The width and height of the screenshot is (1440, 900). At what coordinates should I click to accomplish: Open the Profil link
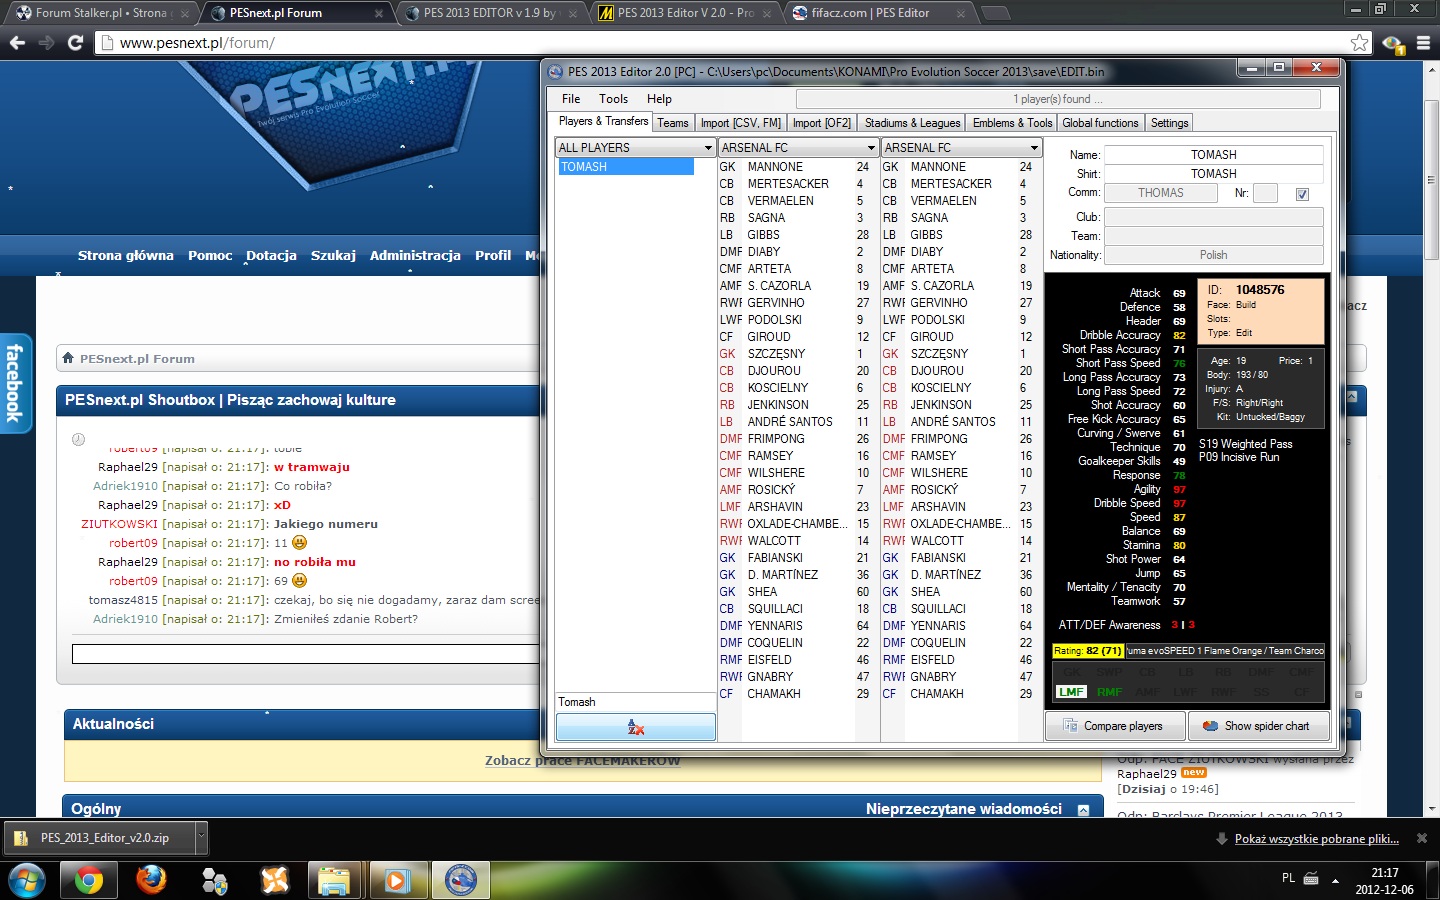tap(493, 255)
